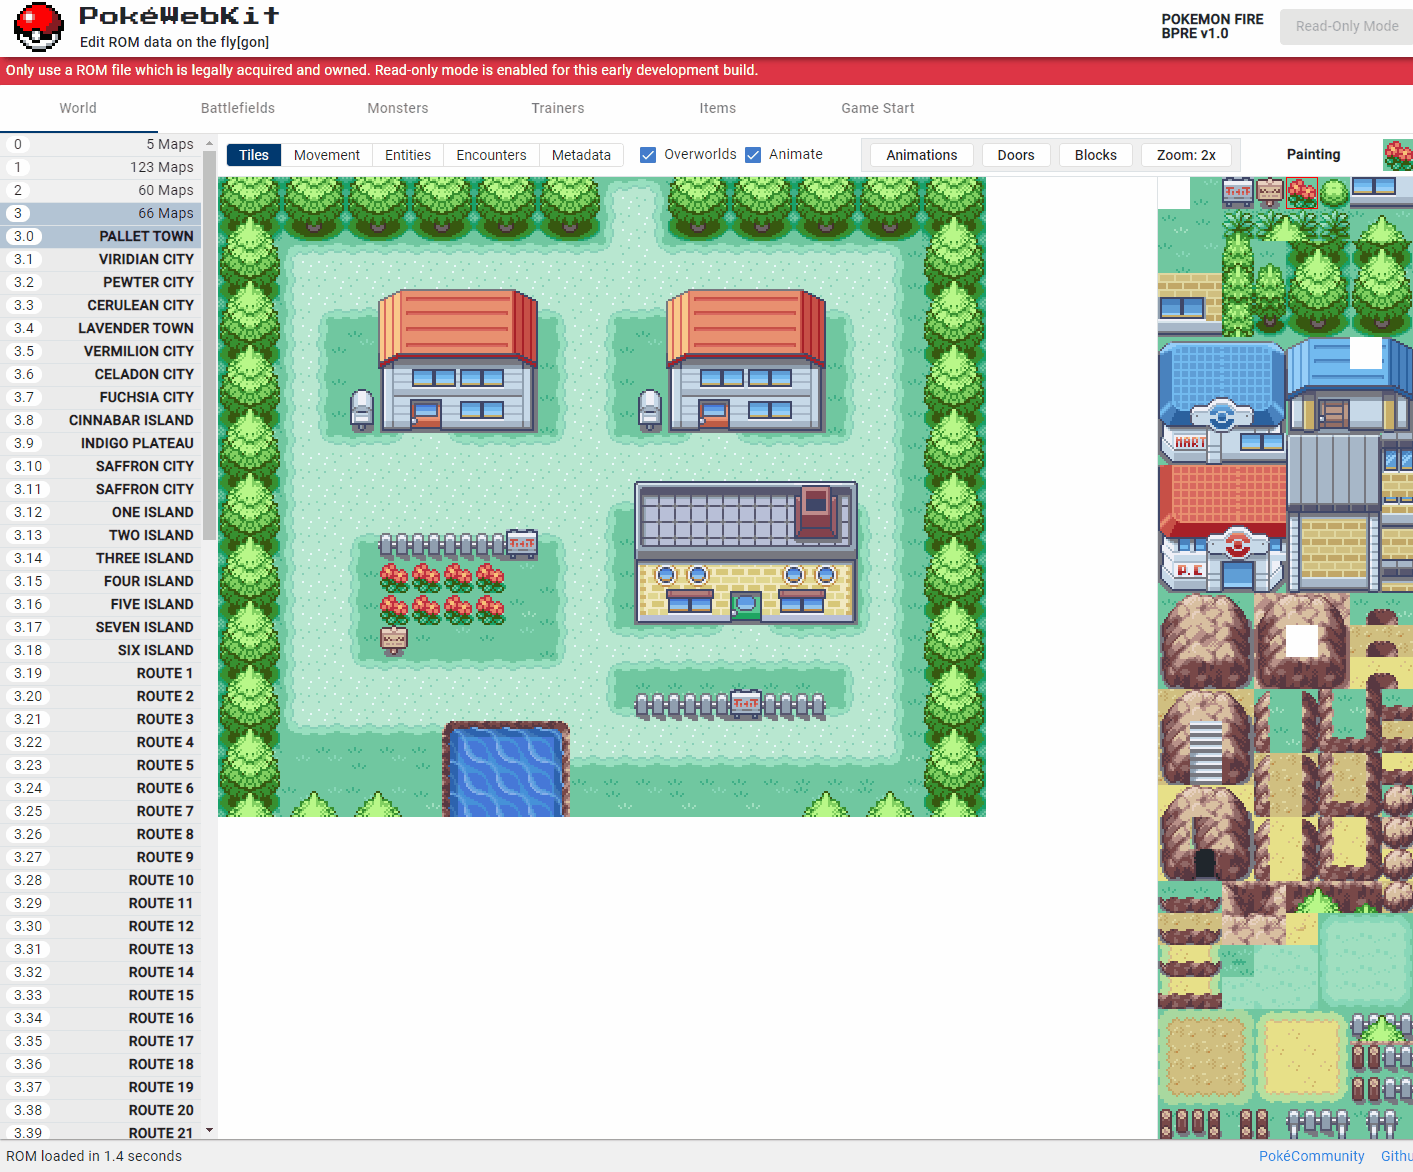This screenshot has height=1172, width=1413.
Task: Select the Pokémon Center P.C tile
Action: coord(1221,529)
